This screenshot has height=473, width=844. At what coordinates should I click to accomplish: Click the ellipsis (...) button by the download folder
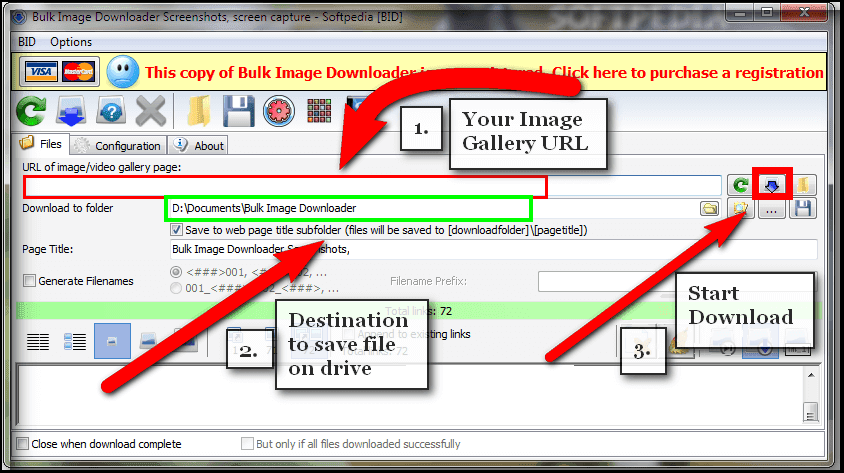pyautogui.click(x=771, y=209)
